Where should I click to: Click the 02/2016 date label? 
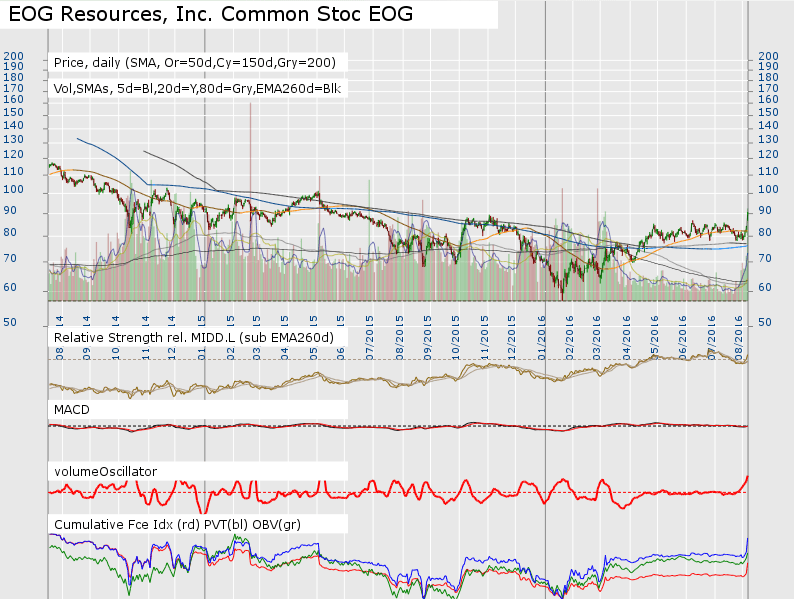pyautogui.click(x=569, y=338)
